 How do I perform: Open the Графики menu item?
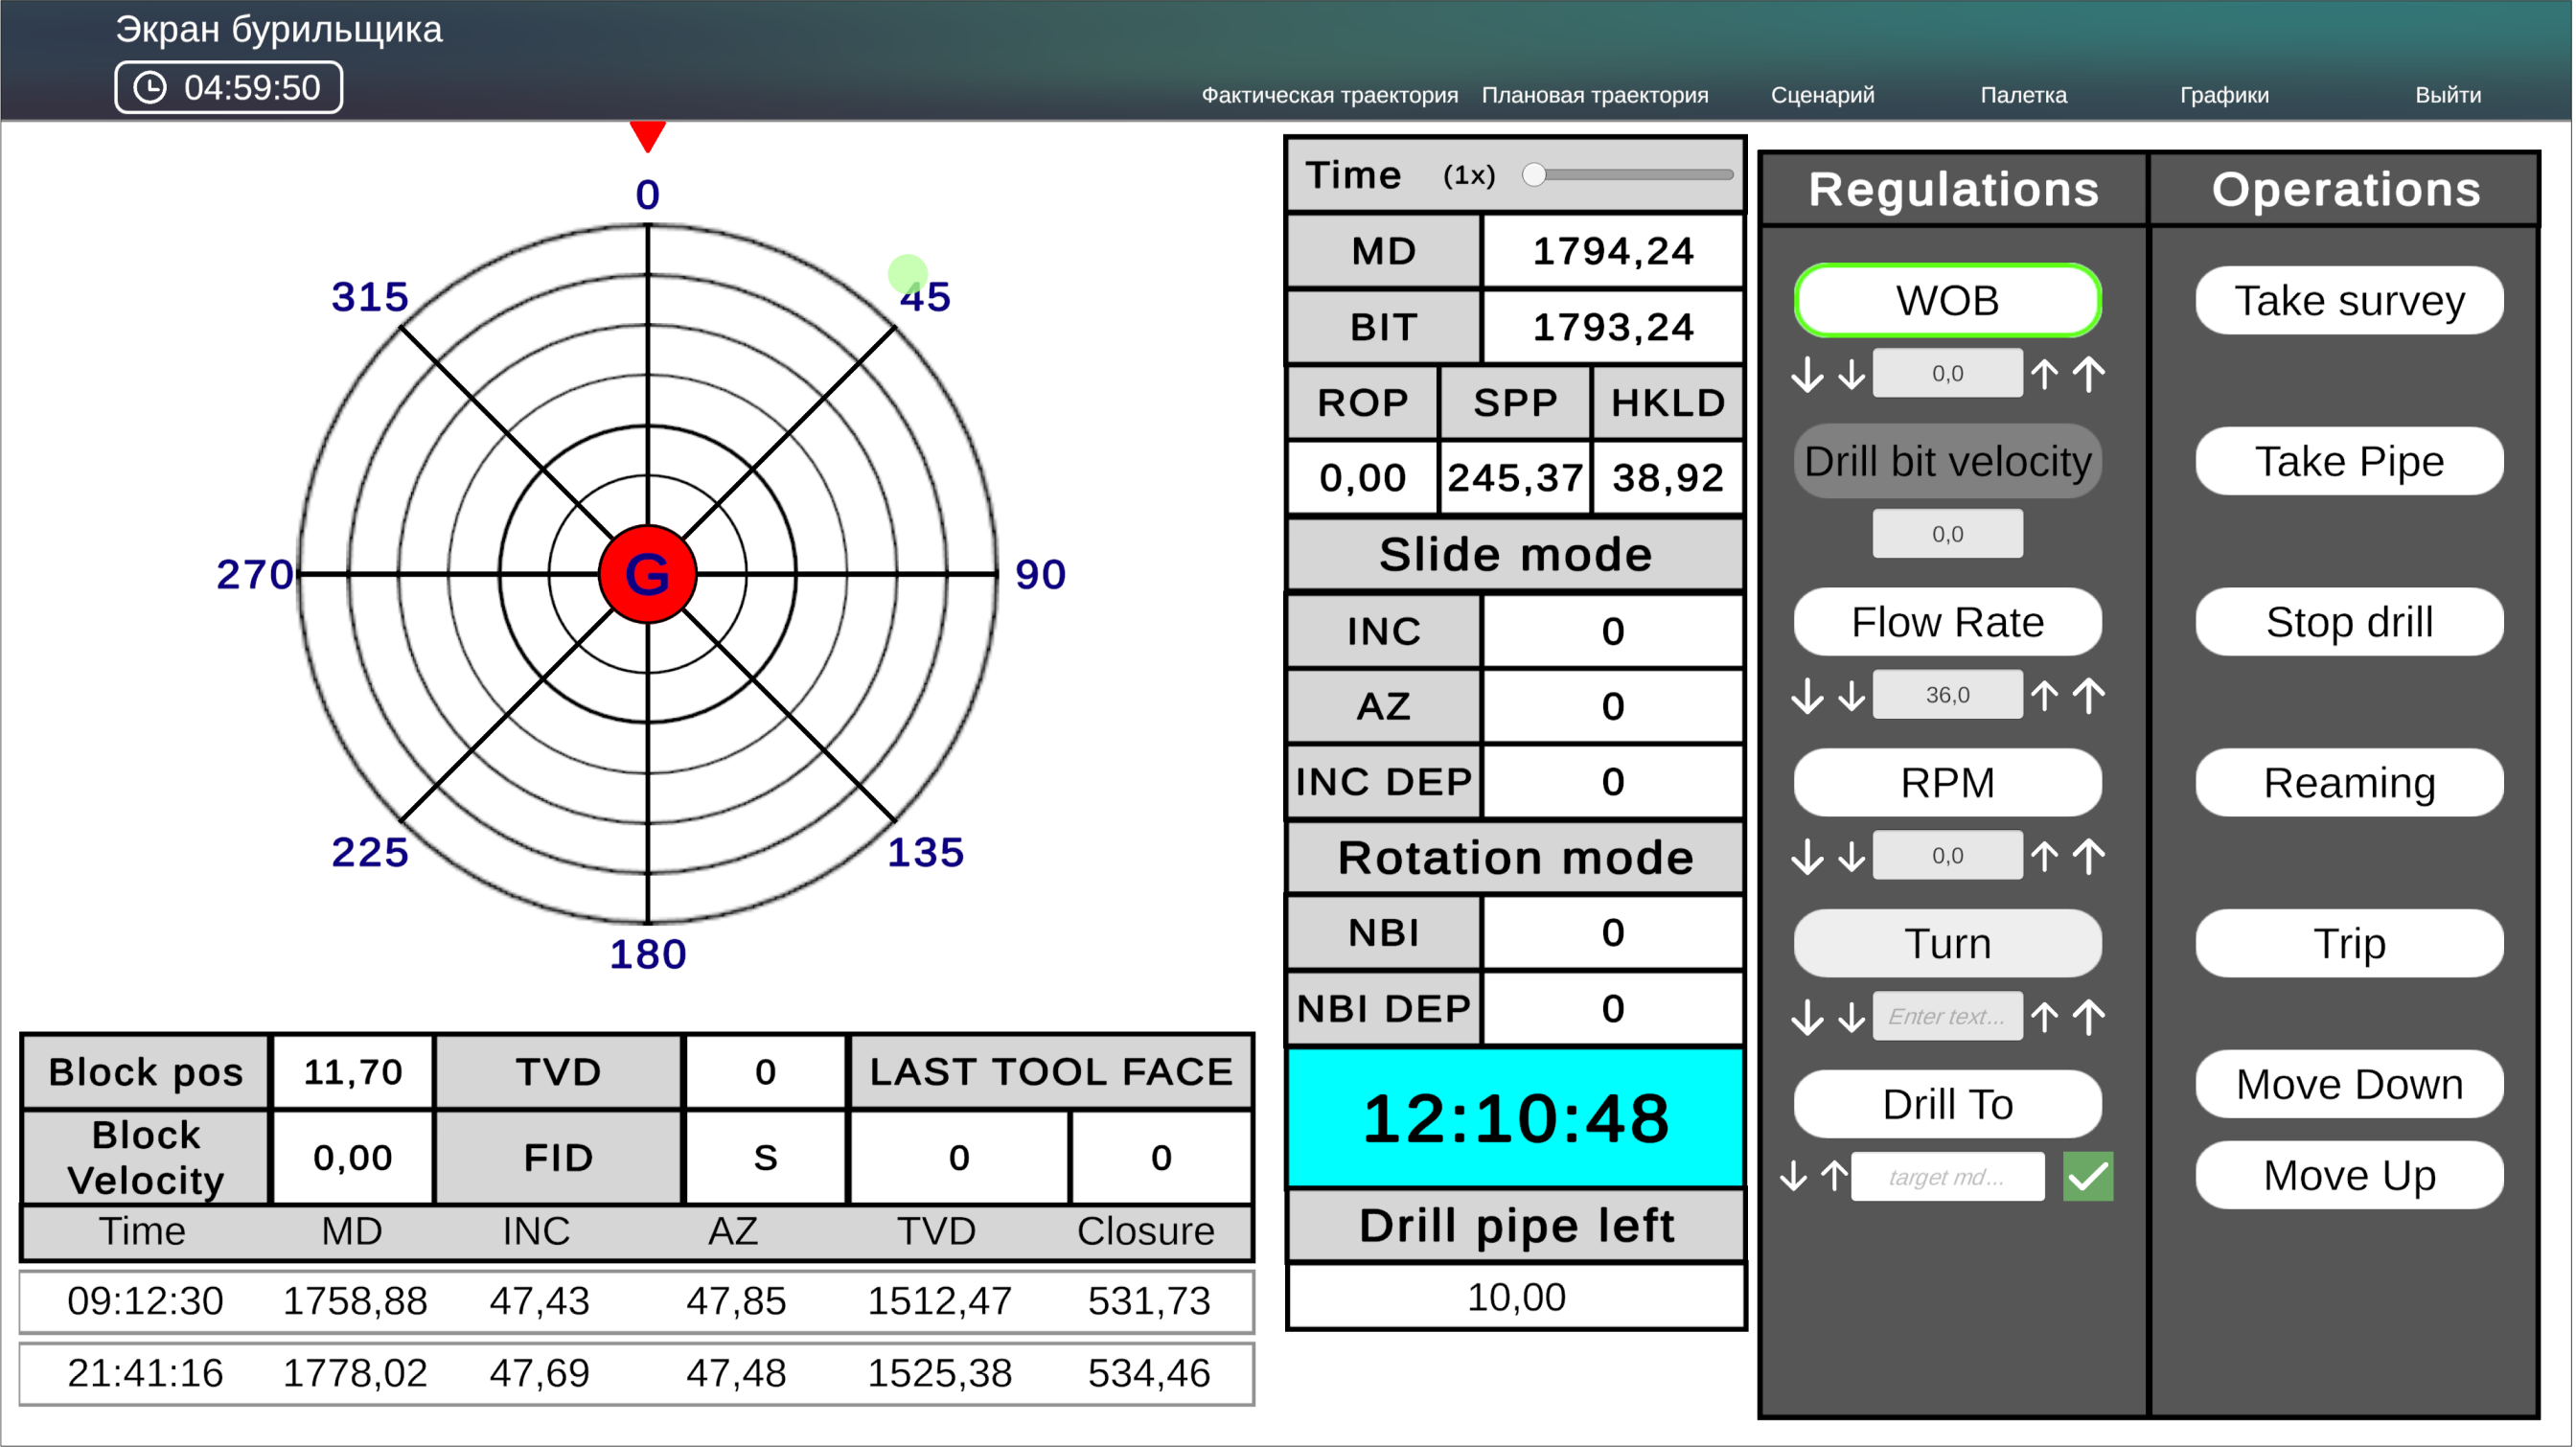2223,95
